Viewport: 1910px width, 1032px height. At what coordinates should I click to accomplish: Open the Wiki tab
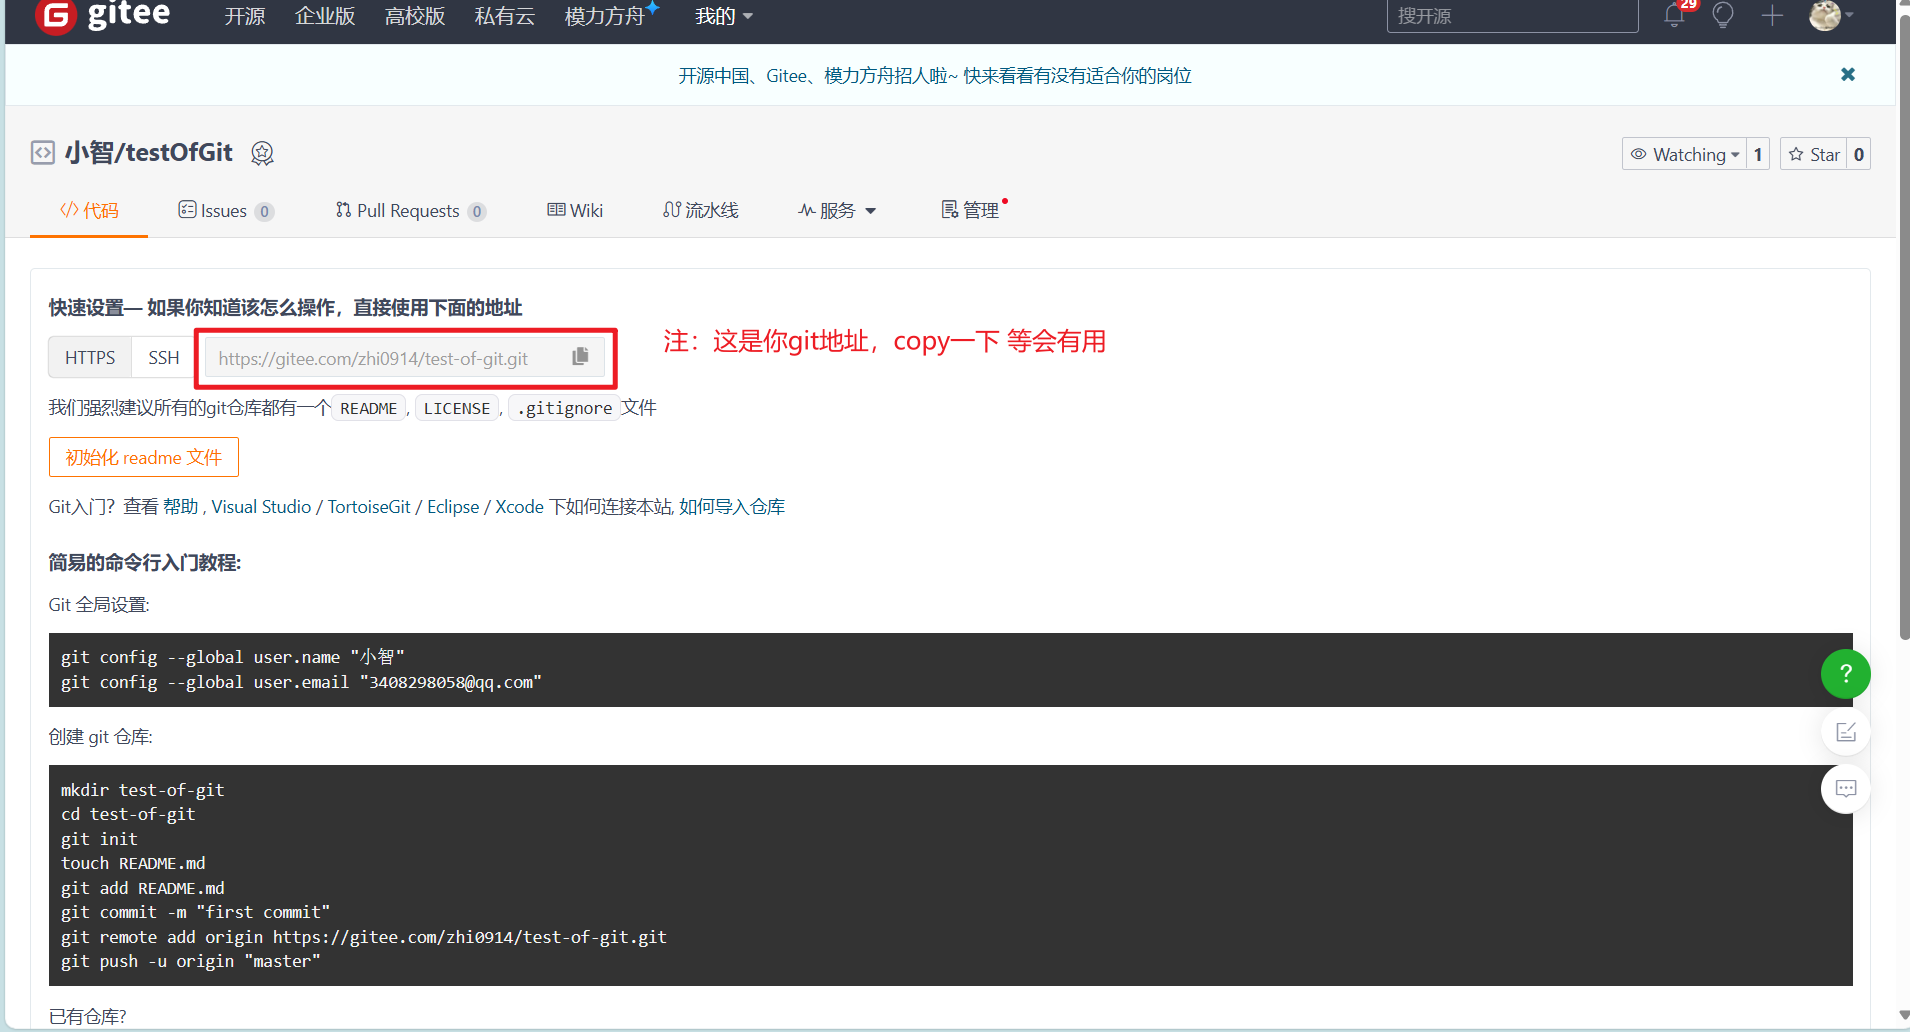pos(575,210)
